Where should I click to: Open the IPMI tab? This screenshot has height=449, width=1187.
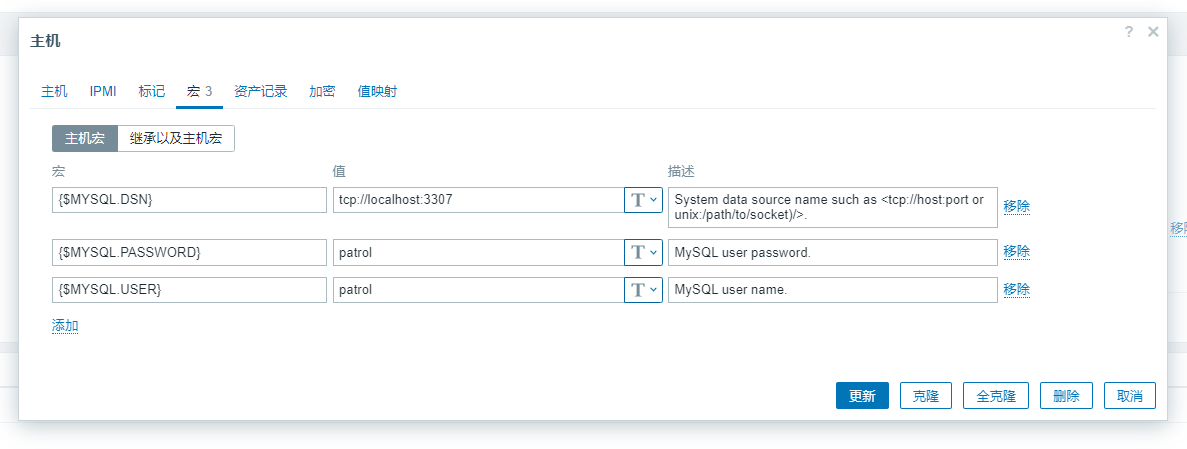point(103,92)
